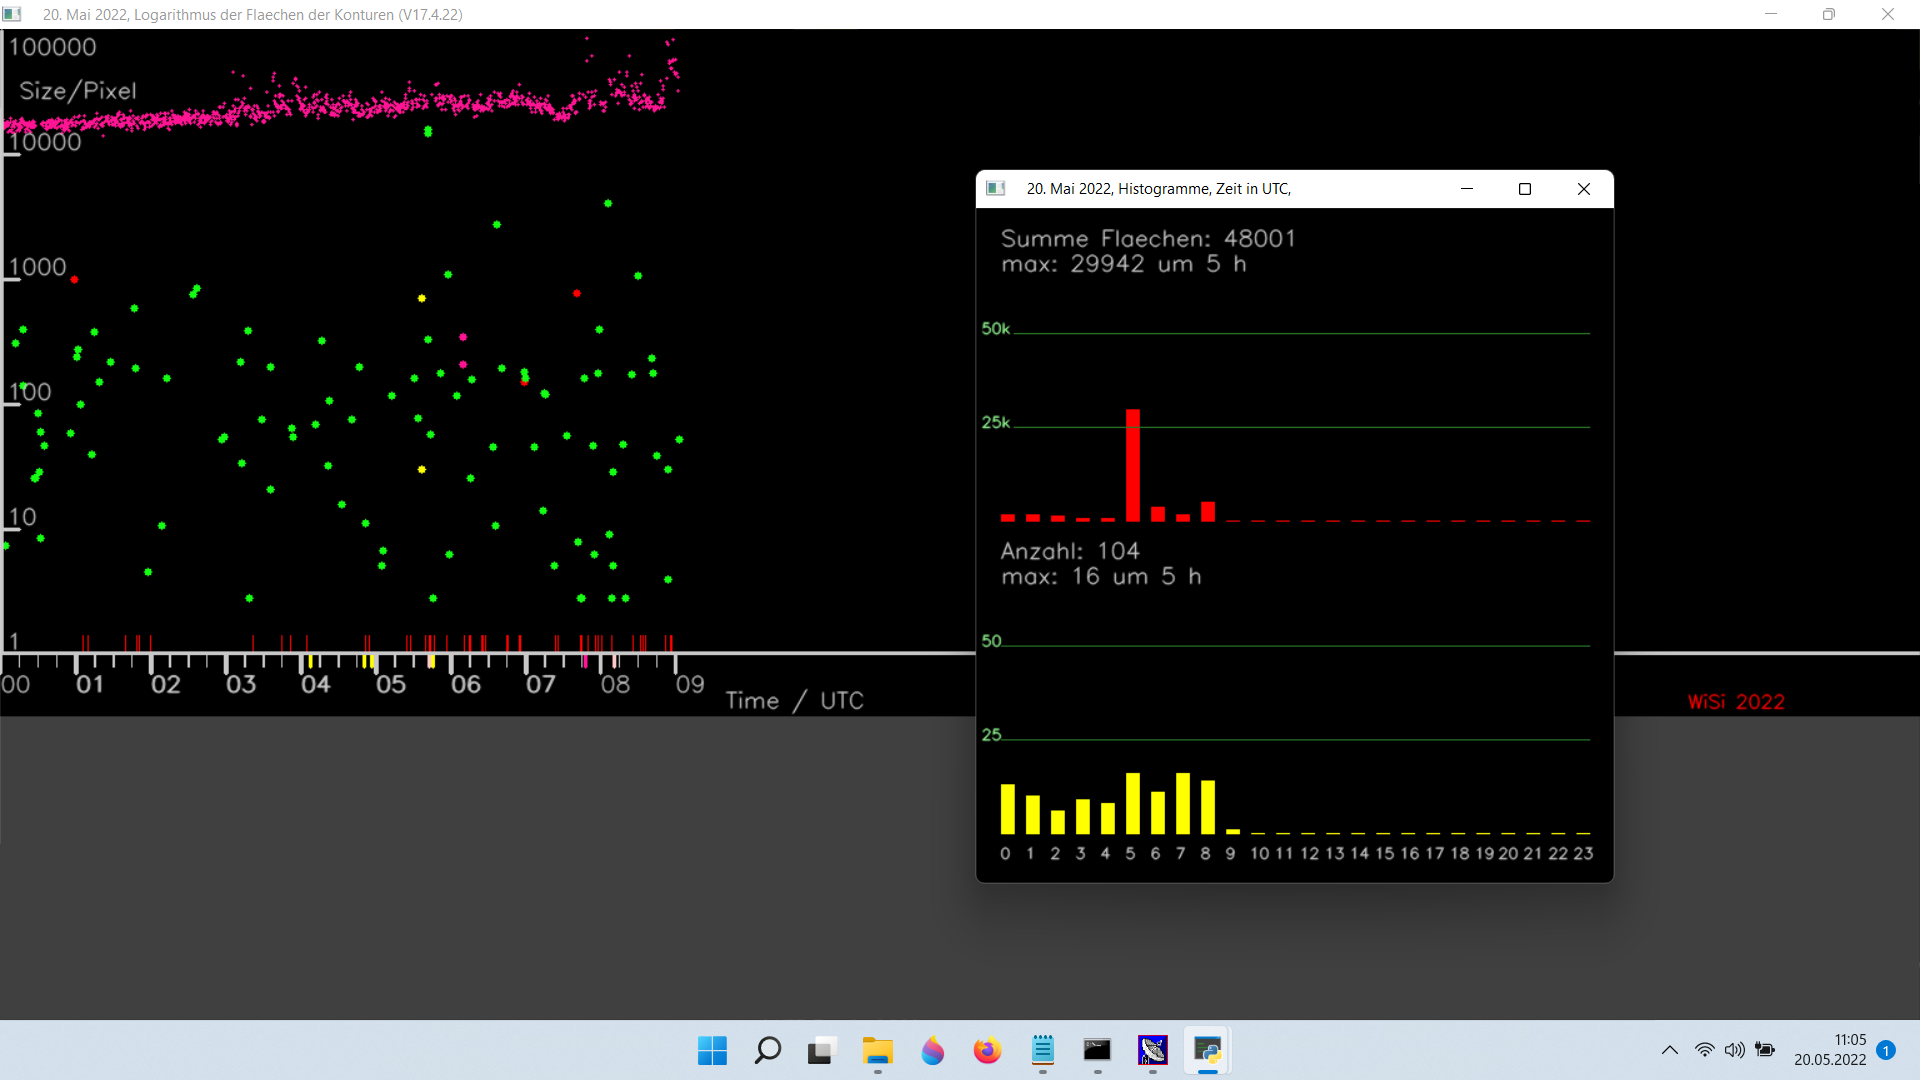Open the satellite dish app in taskbar
Screen dimensions: 1920x1080
tap(1152, 1051)
